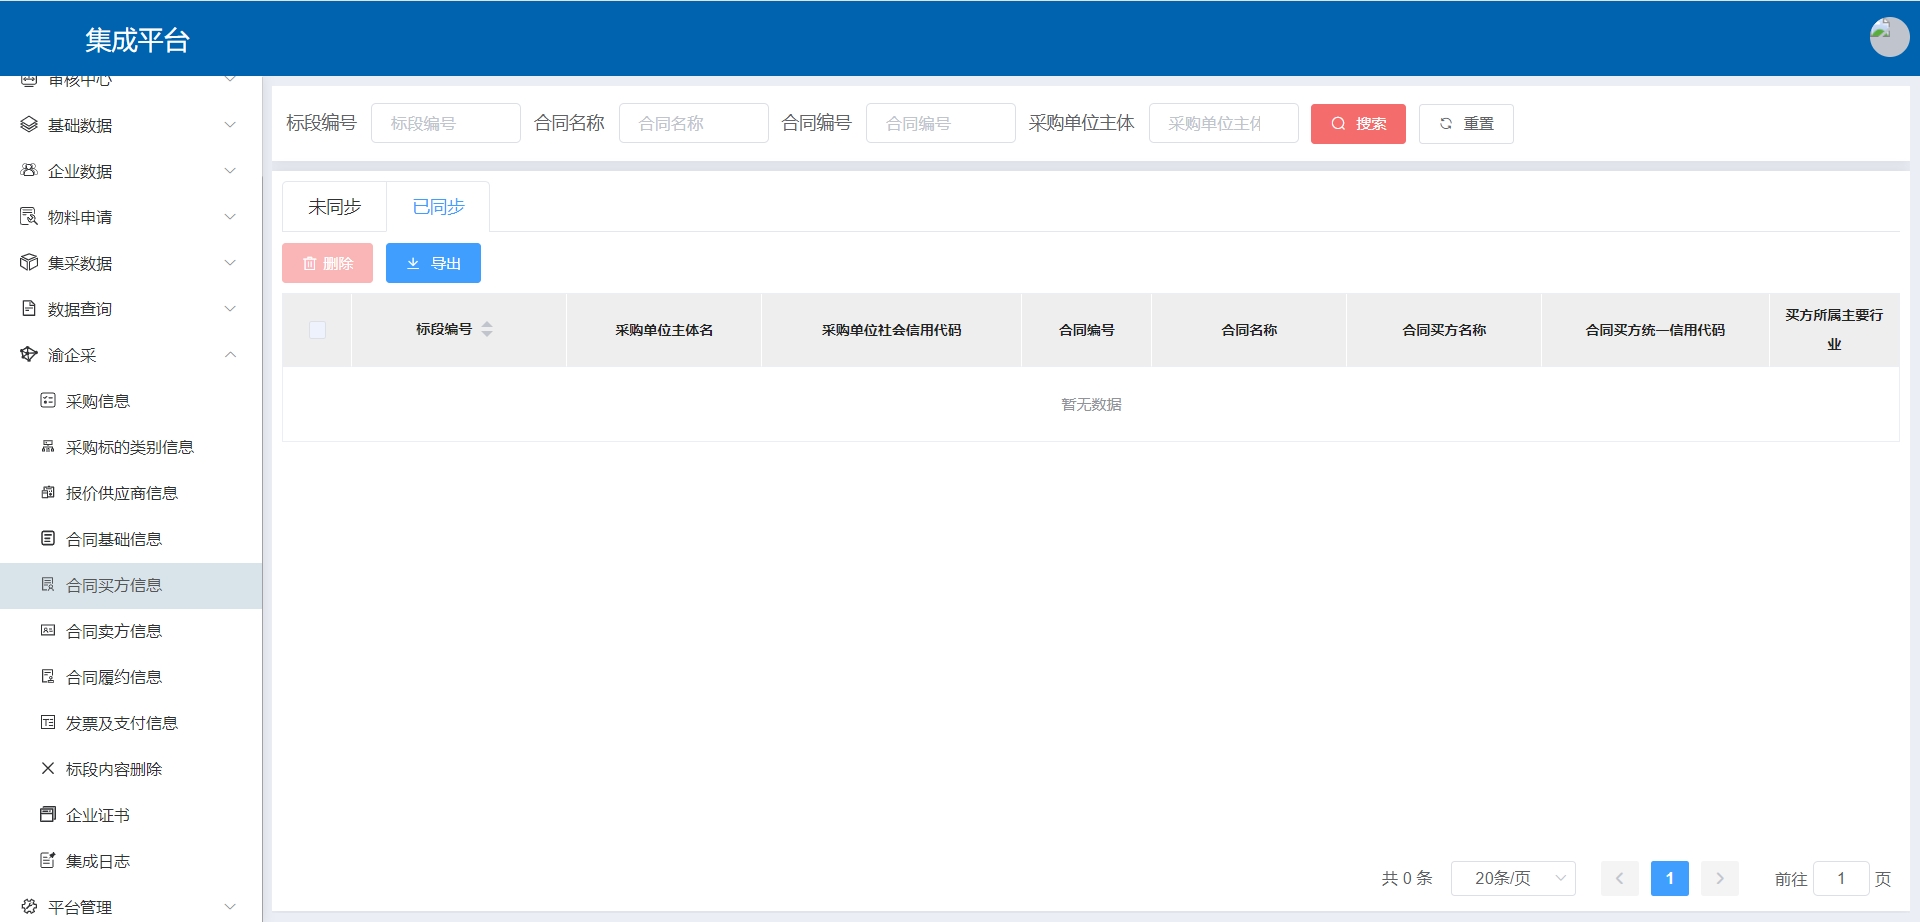This screenshot has height=922, width=1920.
Task: Click the user avatar in the header
Action: point(1888,37)
